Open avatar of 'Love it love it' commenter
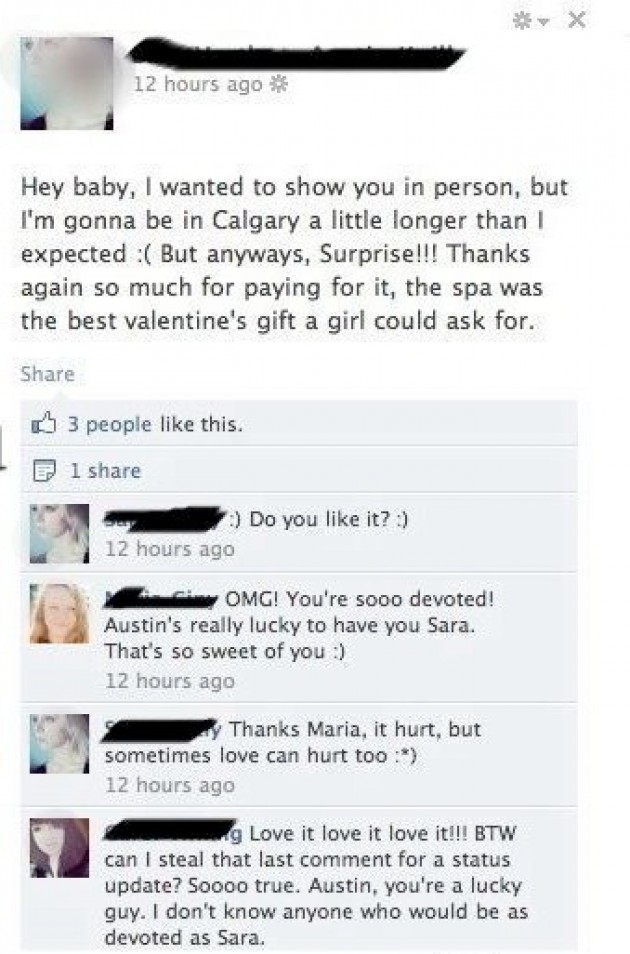630x954 pixels. tap(60, 848)
